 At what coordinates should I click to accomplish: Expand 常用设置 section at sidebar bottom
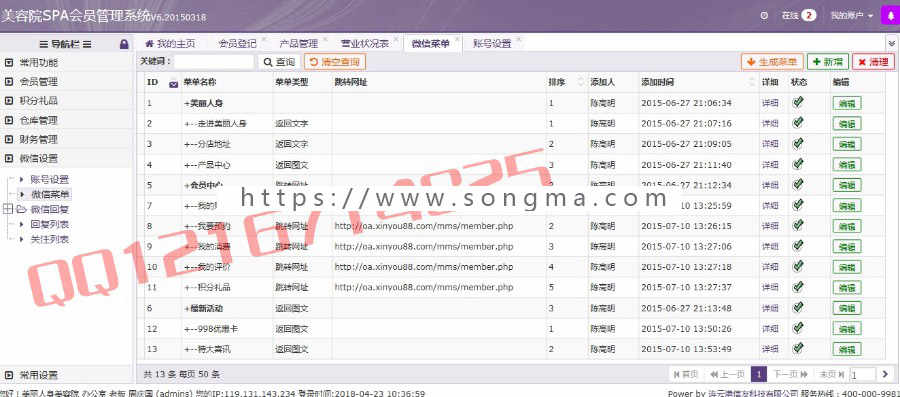click(67, 375)
